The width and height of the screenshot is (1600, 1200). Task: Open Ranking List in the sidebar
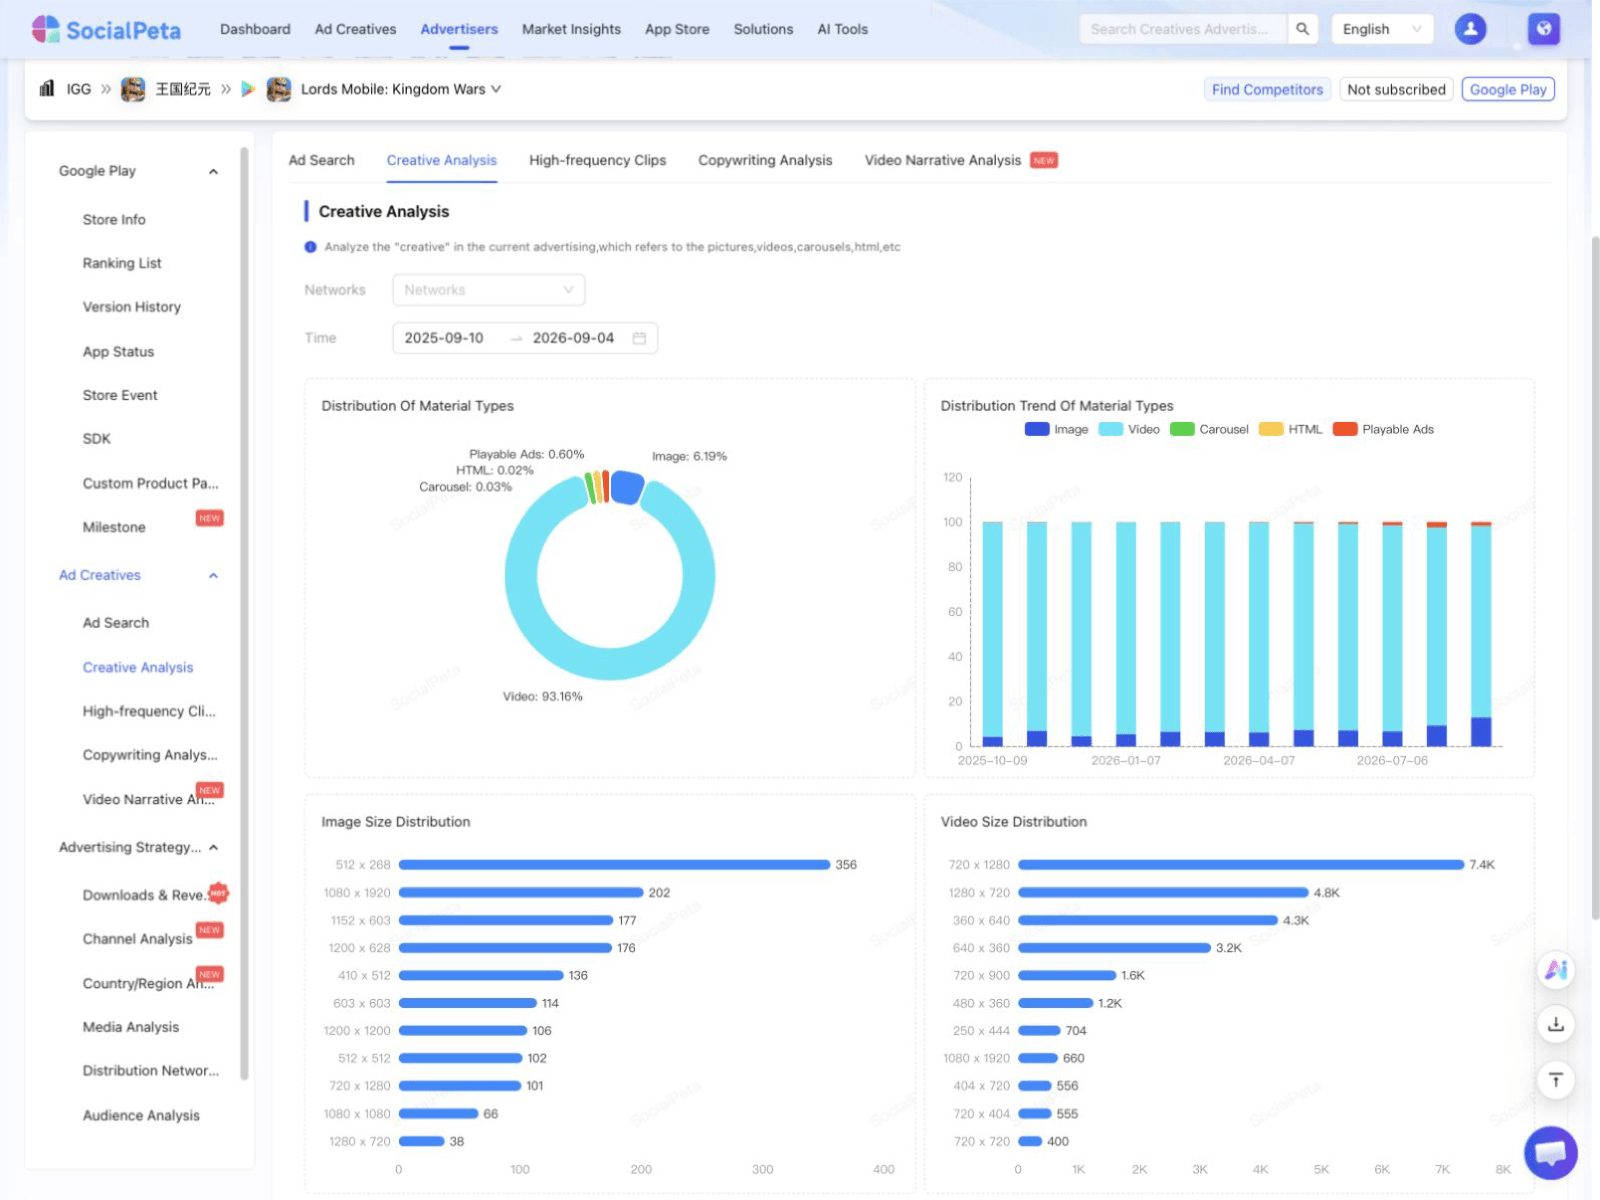point(122,263)
